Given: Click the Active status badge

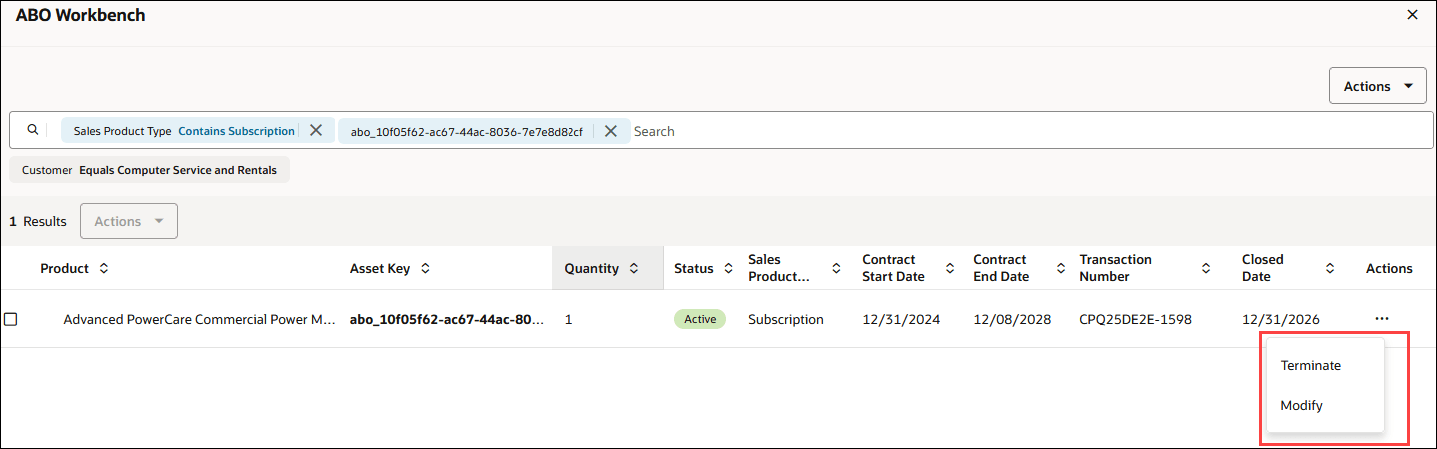Looking at the screenshot, I should point(700,319).
